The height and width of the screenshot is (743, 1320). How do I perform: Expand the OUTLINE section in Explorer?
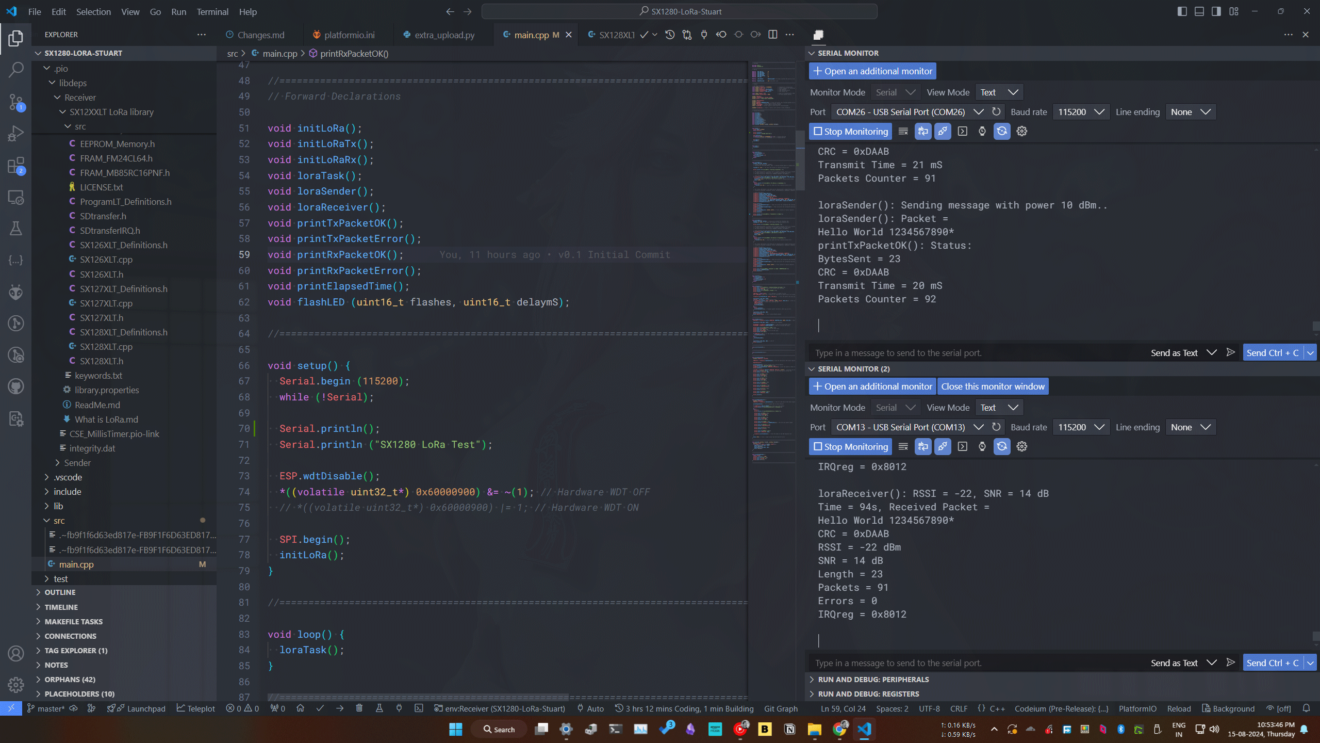tap(60, 592)
